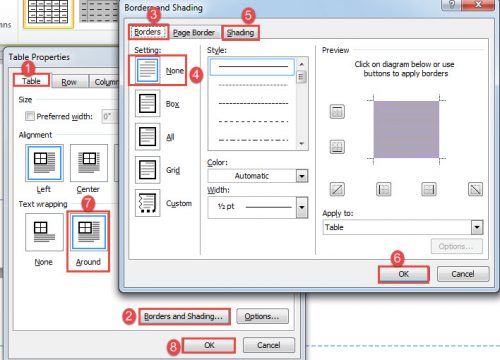The image size is (500, 360).
Task: Toggle inside horizontal border button in Preview
Action: (337, 147)
